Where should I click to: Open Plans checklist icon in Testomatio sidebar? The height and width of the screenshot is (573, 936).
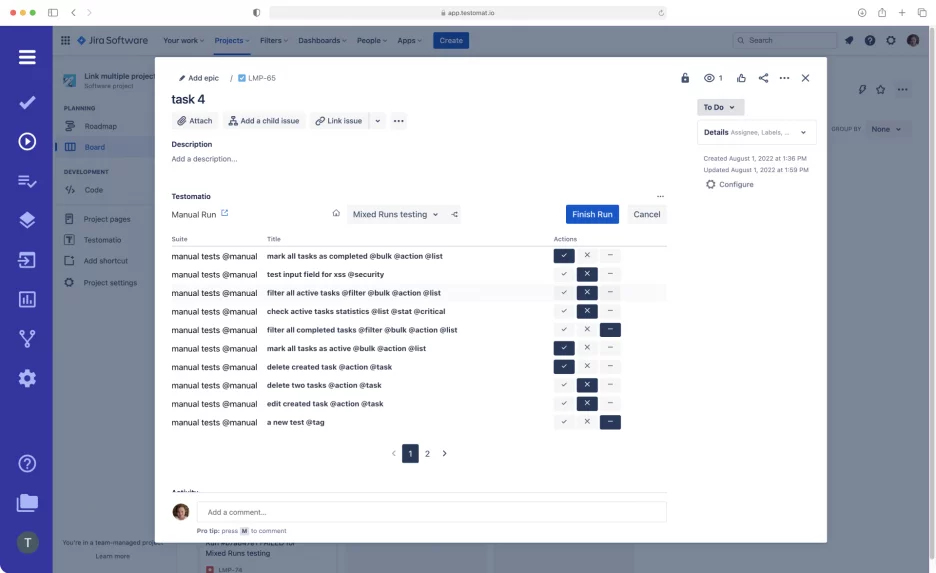point(27,181)
